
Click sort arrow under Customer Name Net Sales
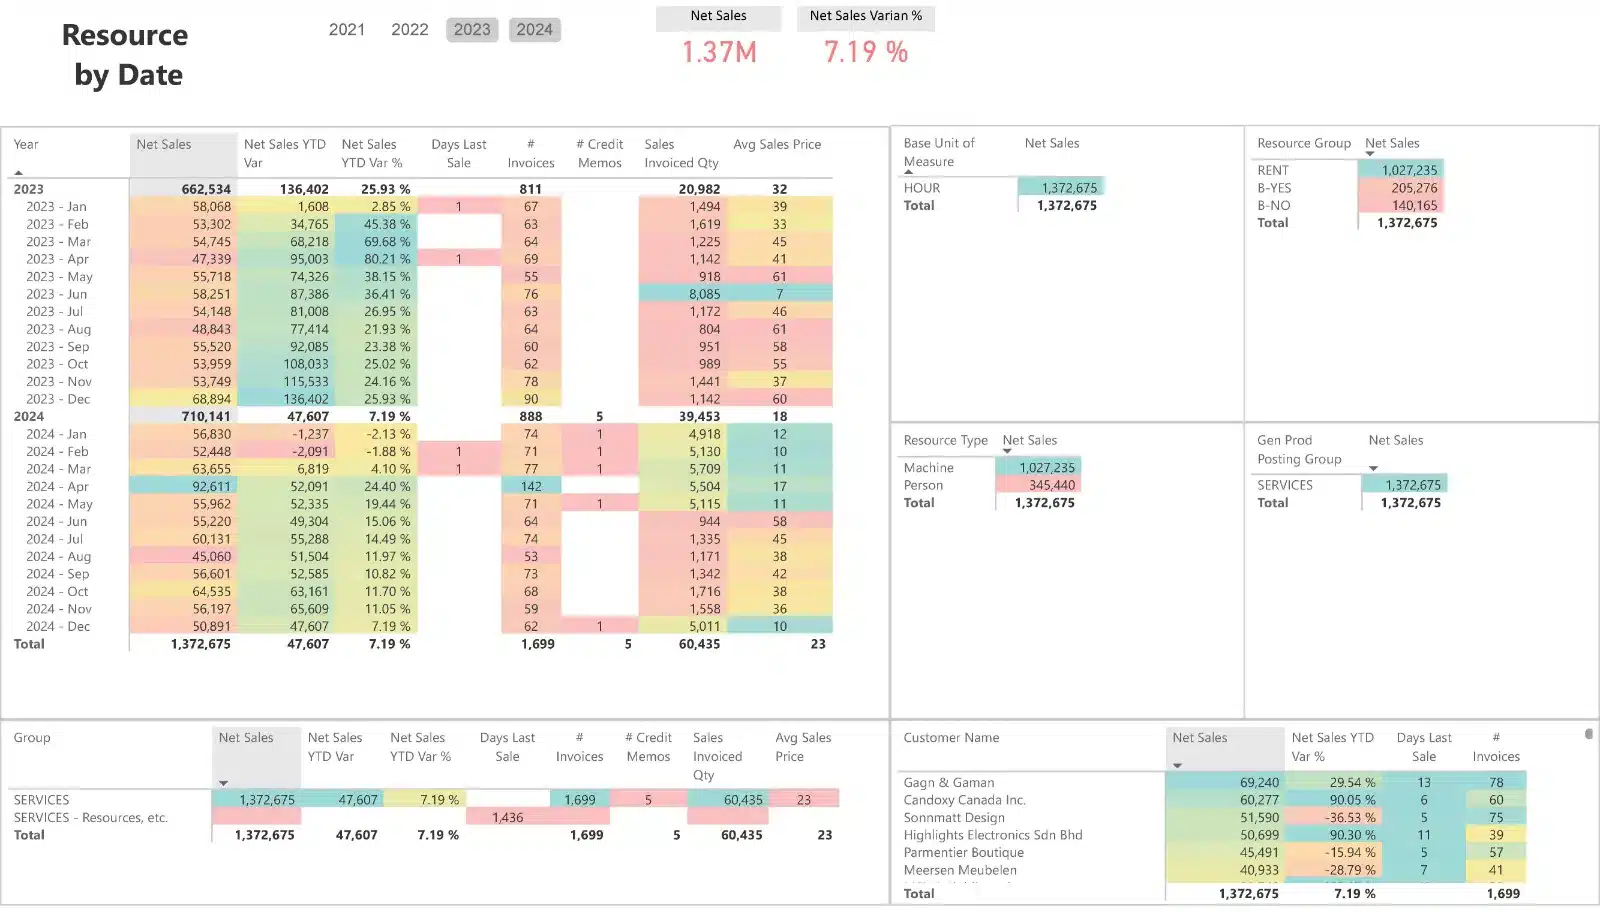pyautogui.click(x=1177, y=766)
